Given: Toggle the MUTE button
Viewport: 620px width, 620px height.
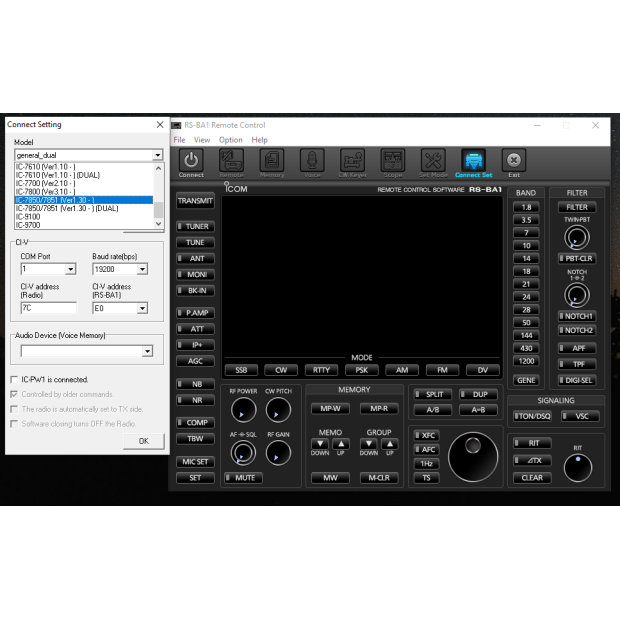Looking at the screenshot, I should pyautogui.click(x=243, y=478).
